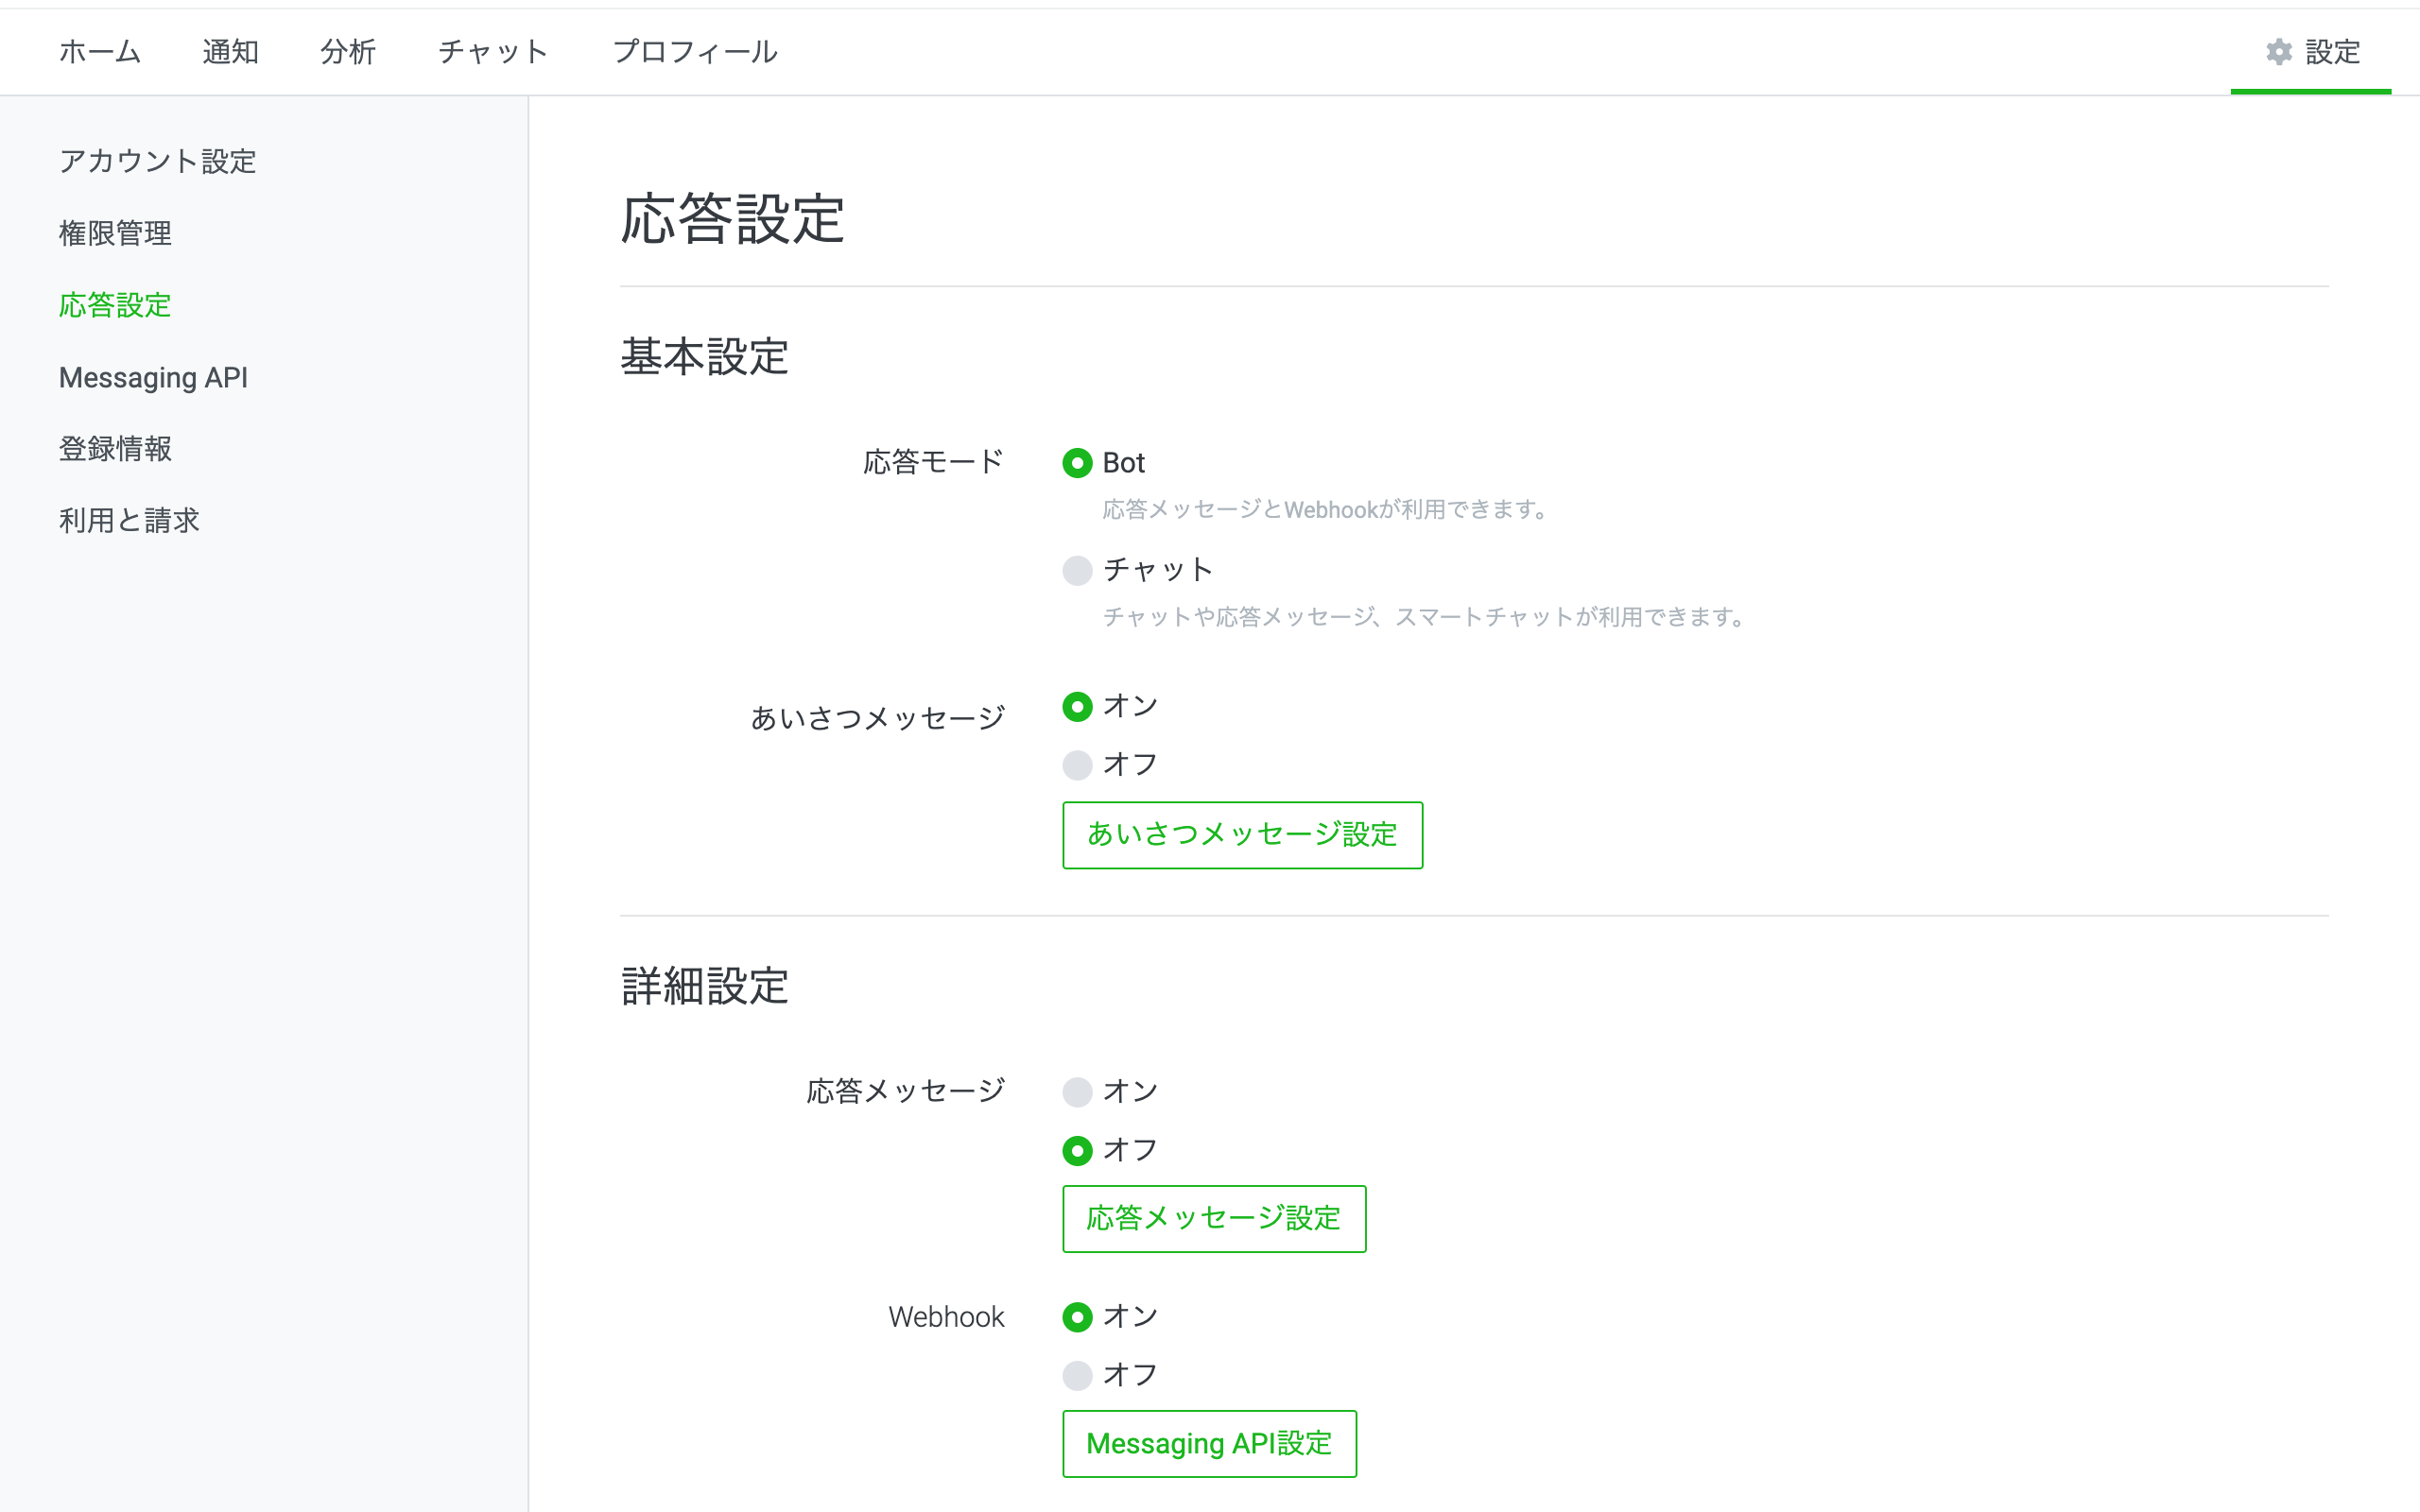Switch to the 分析 tab
This screenshot has width=2420, height=1512.
(x=348, y=52)
